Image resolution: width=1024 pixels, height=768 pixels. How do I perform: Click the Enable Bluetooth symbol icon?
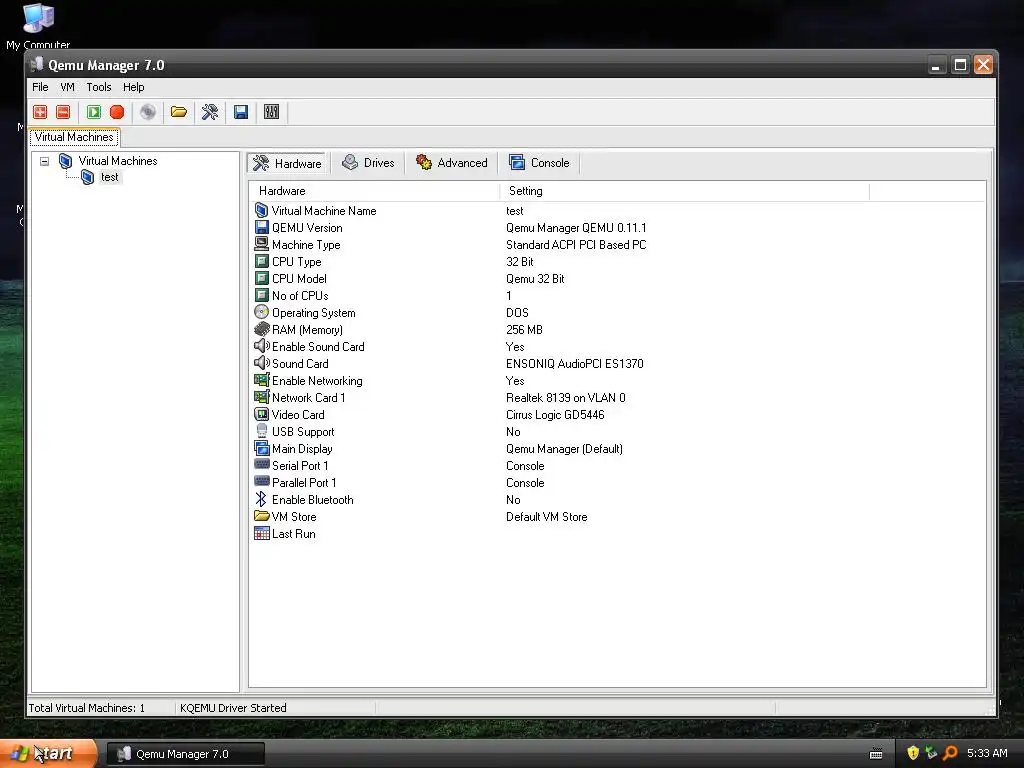coord(261,499)
